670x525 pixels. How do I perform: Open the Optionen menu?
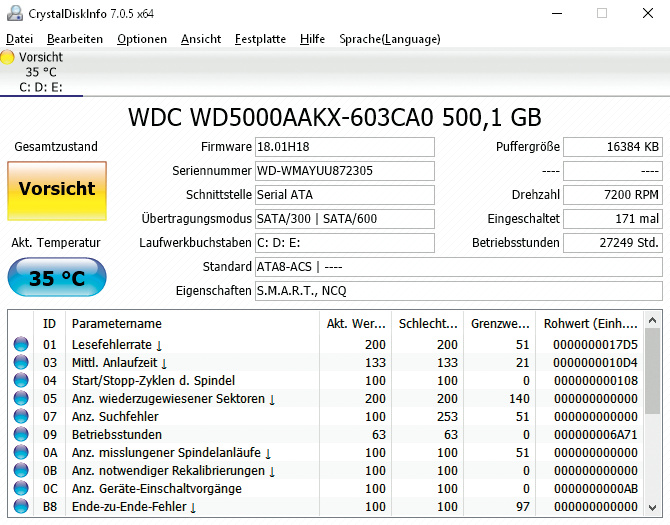point(142,39)
